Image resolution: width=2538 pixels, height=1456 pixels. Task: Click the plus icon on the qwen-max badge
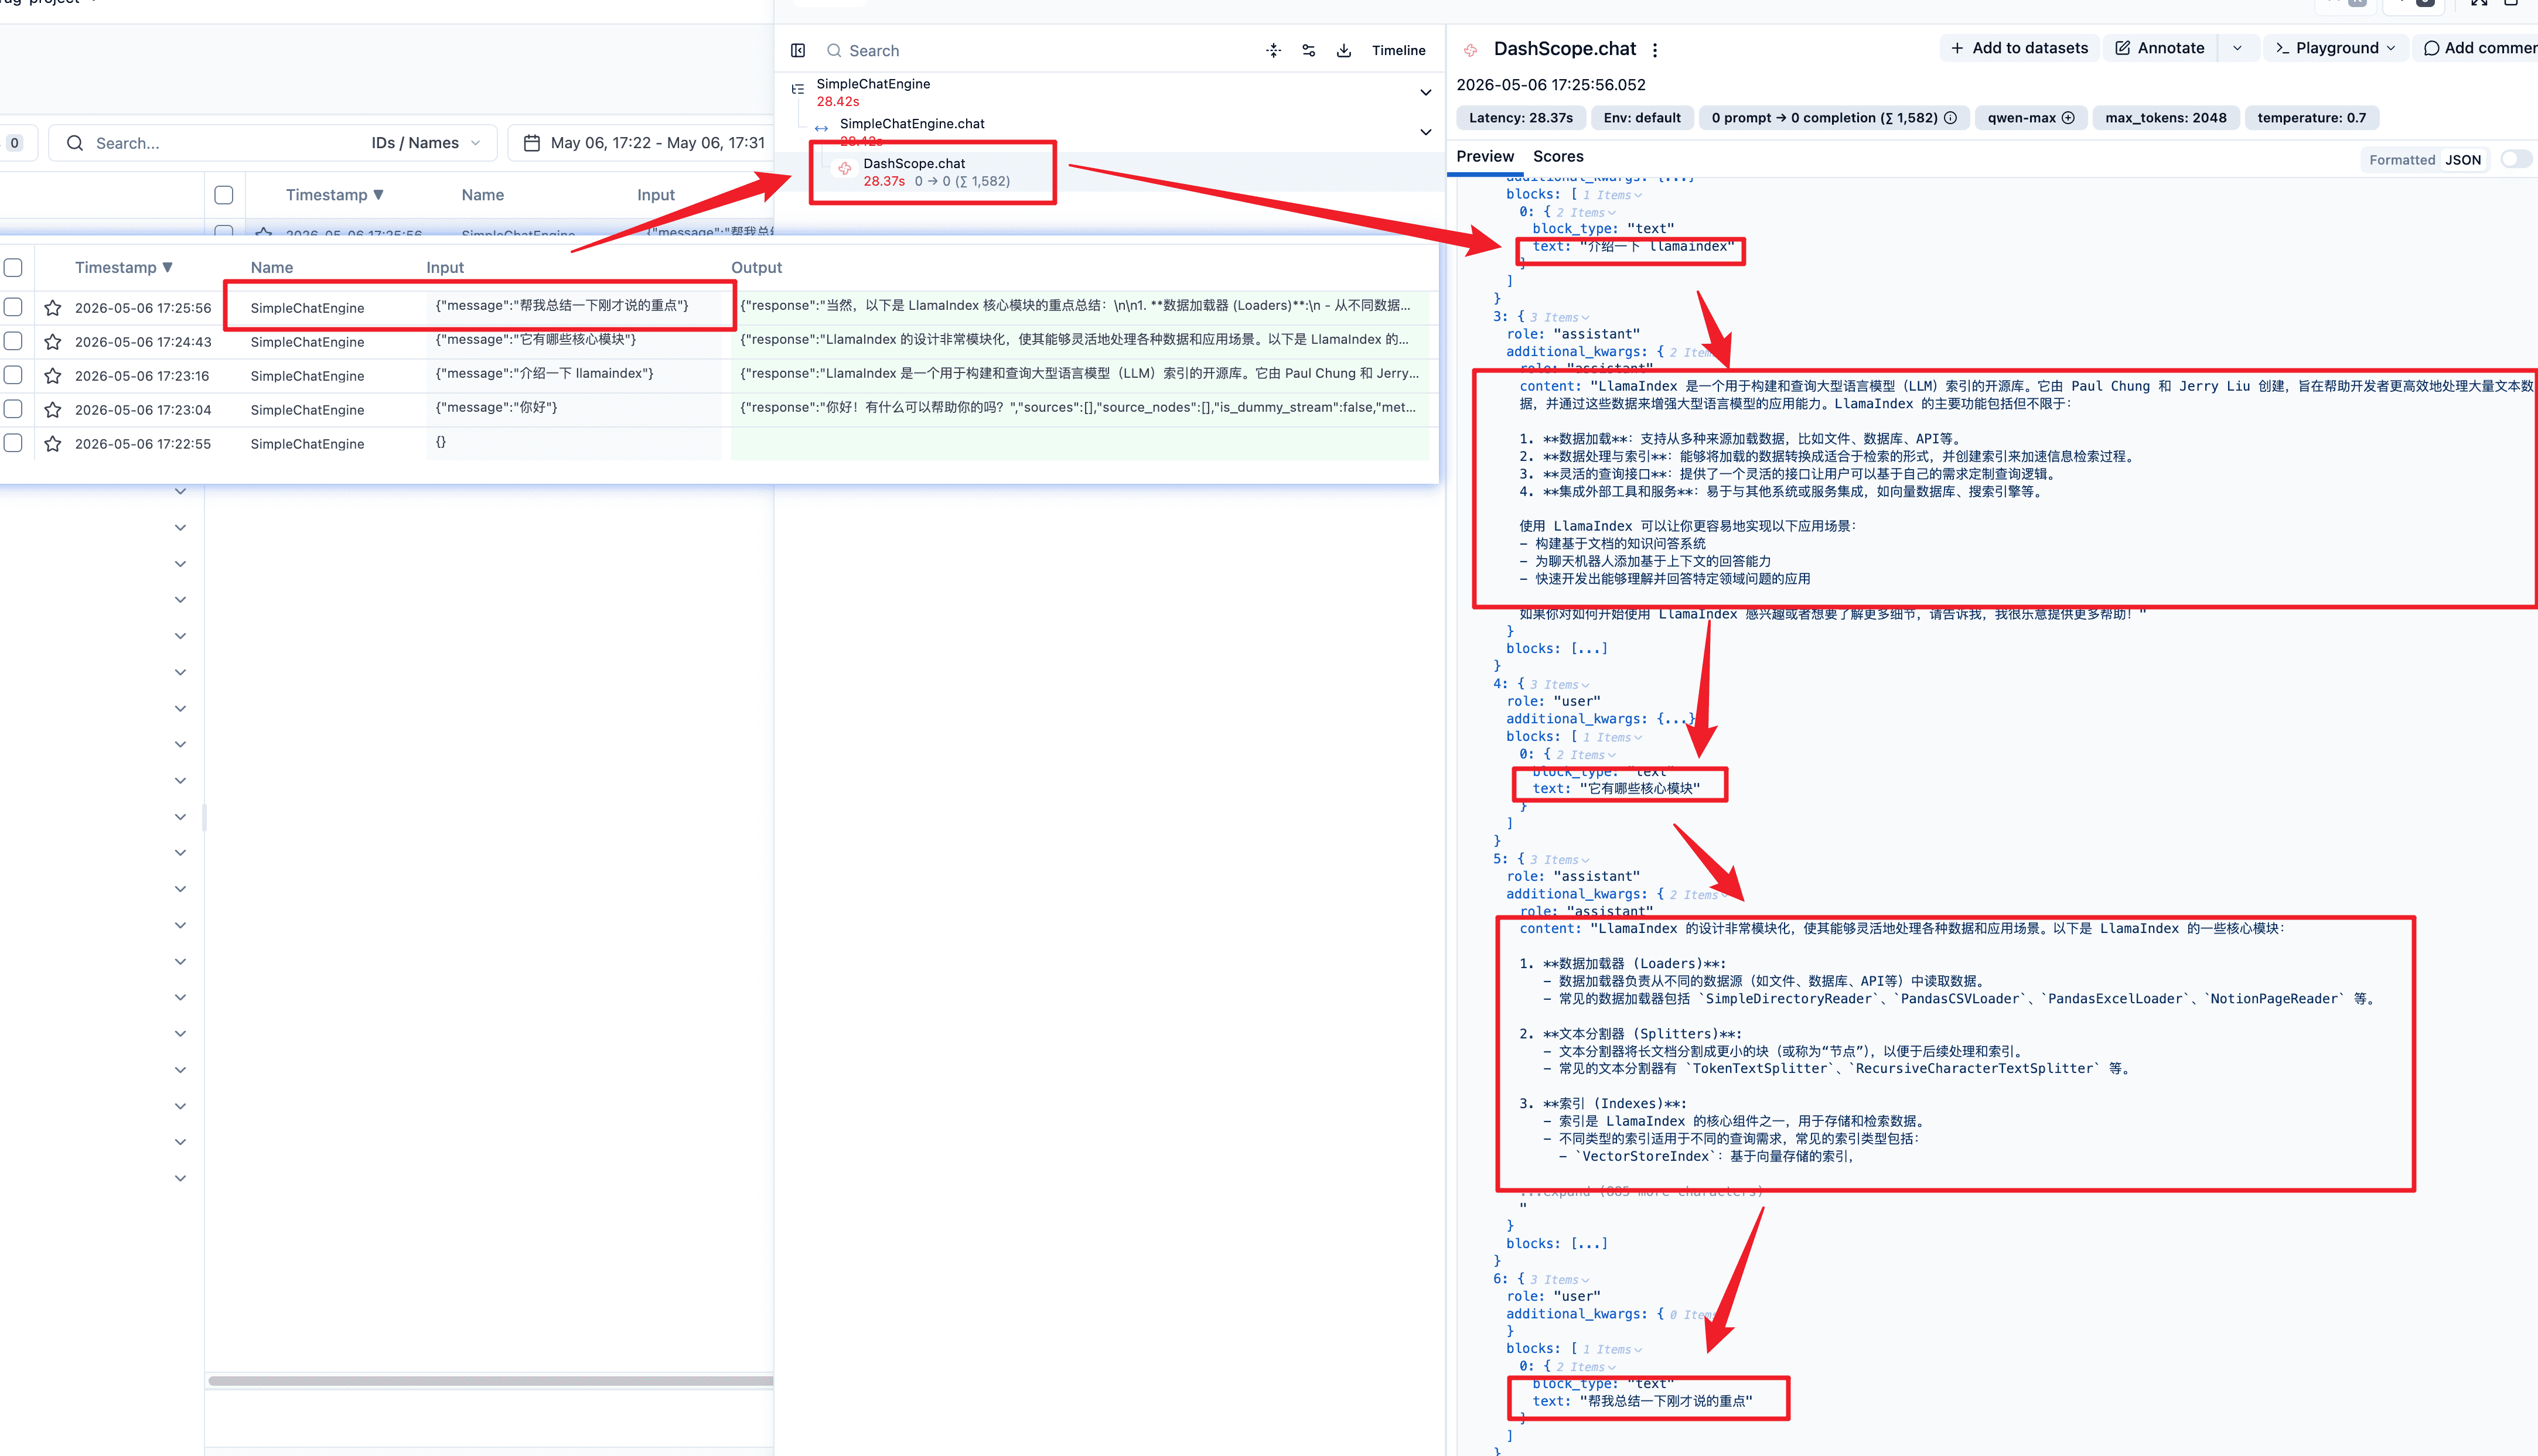(x=2068, y=118)
